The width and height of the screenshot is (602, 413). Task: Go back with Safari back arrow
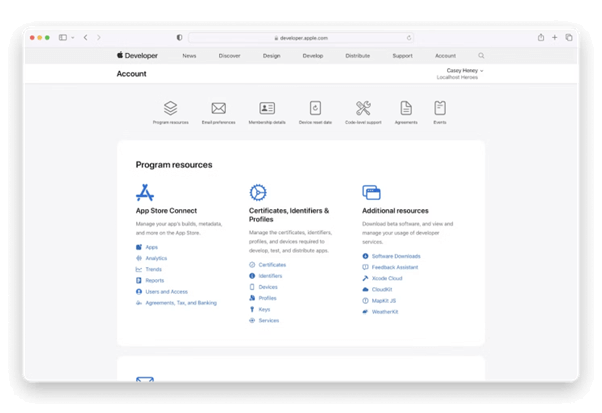[86, 37]
